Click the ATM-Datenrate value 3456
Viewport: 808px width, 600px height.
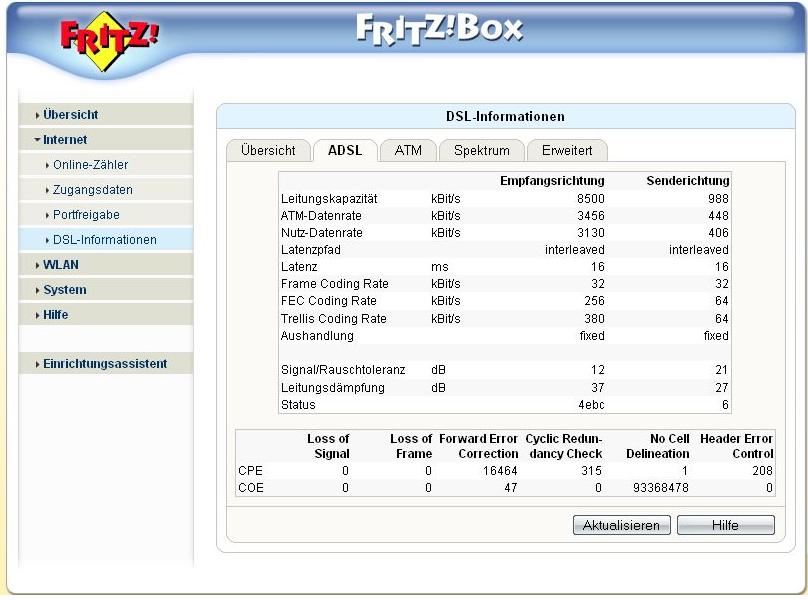click(x=591, y=216)
